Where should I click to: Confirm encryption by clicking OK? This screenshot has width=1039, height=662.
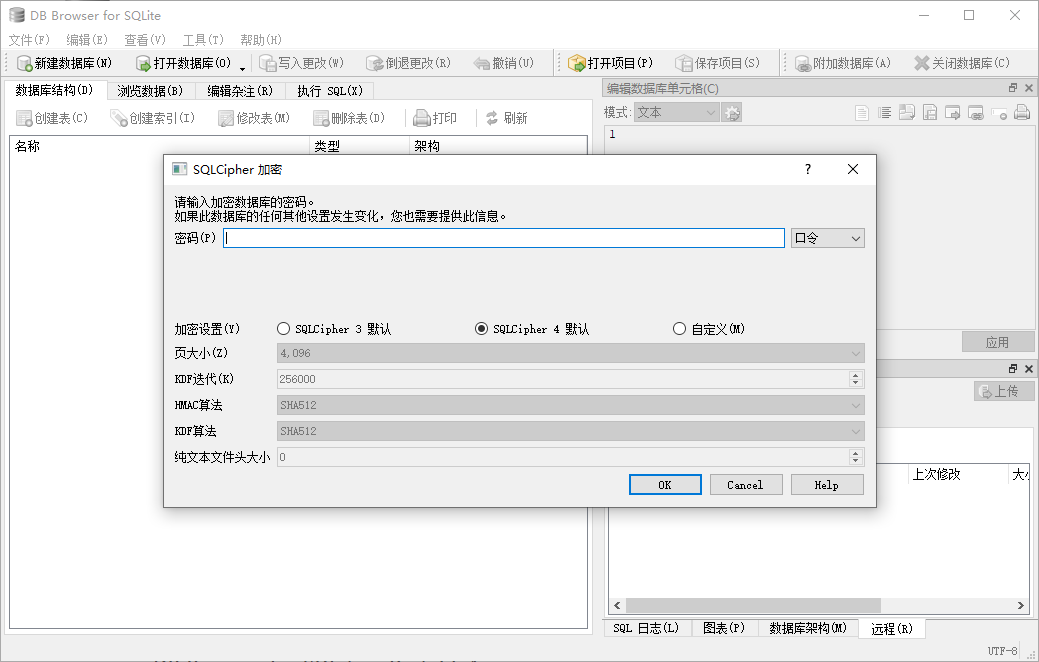coord(664,484)
